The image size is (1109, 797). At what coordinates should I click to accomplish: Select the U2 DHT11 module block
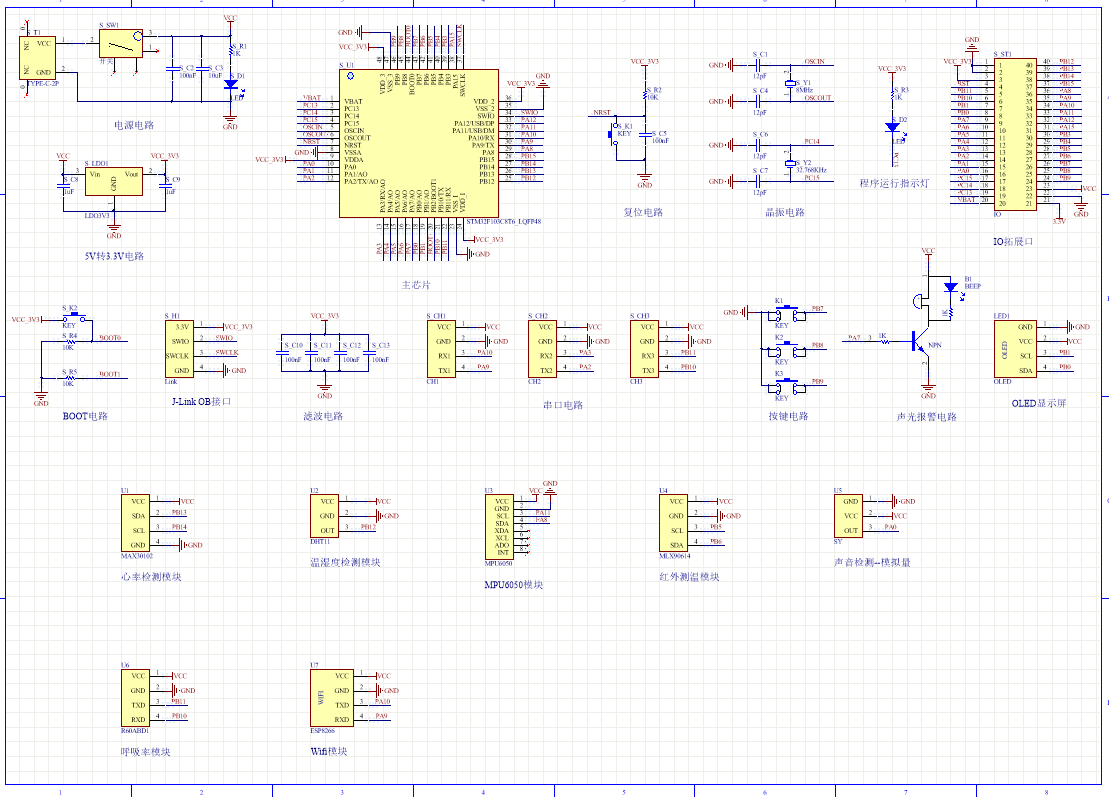(324, 516)
